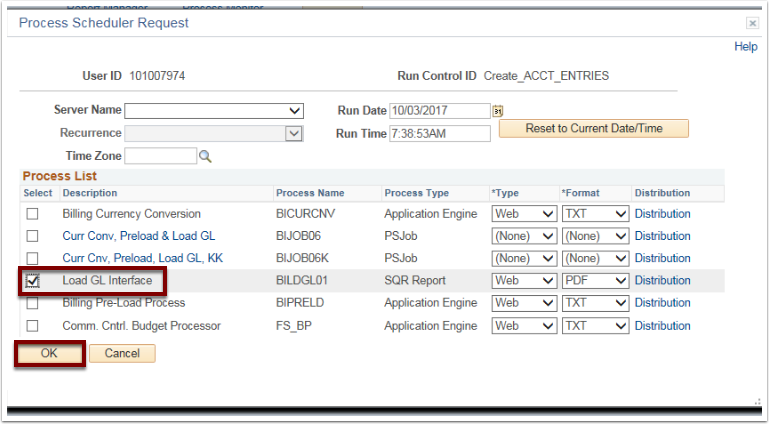Click into the Run Date field

tap(440, 111)
